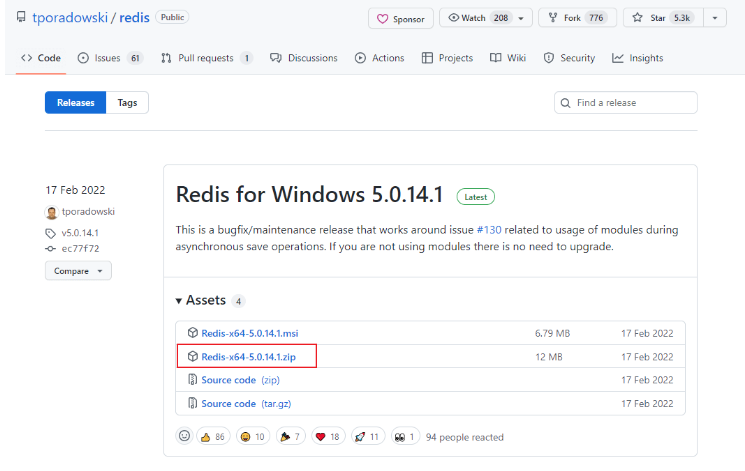Open the Redis for Windows 5.0.14.1 release title
The width and height of the screenshot is (745, 471).
(x=309, y=194)
